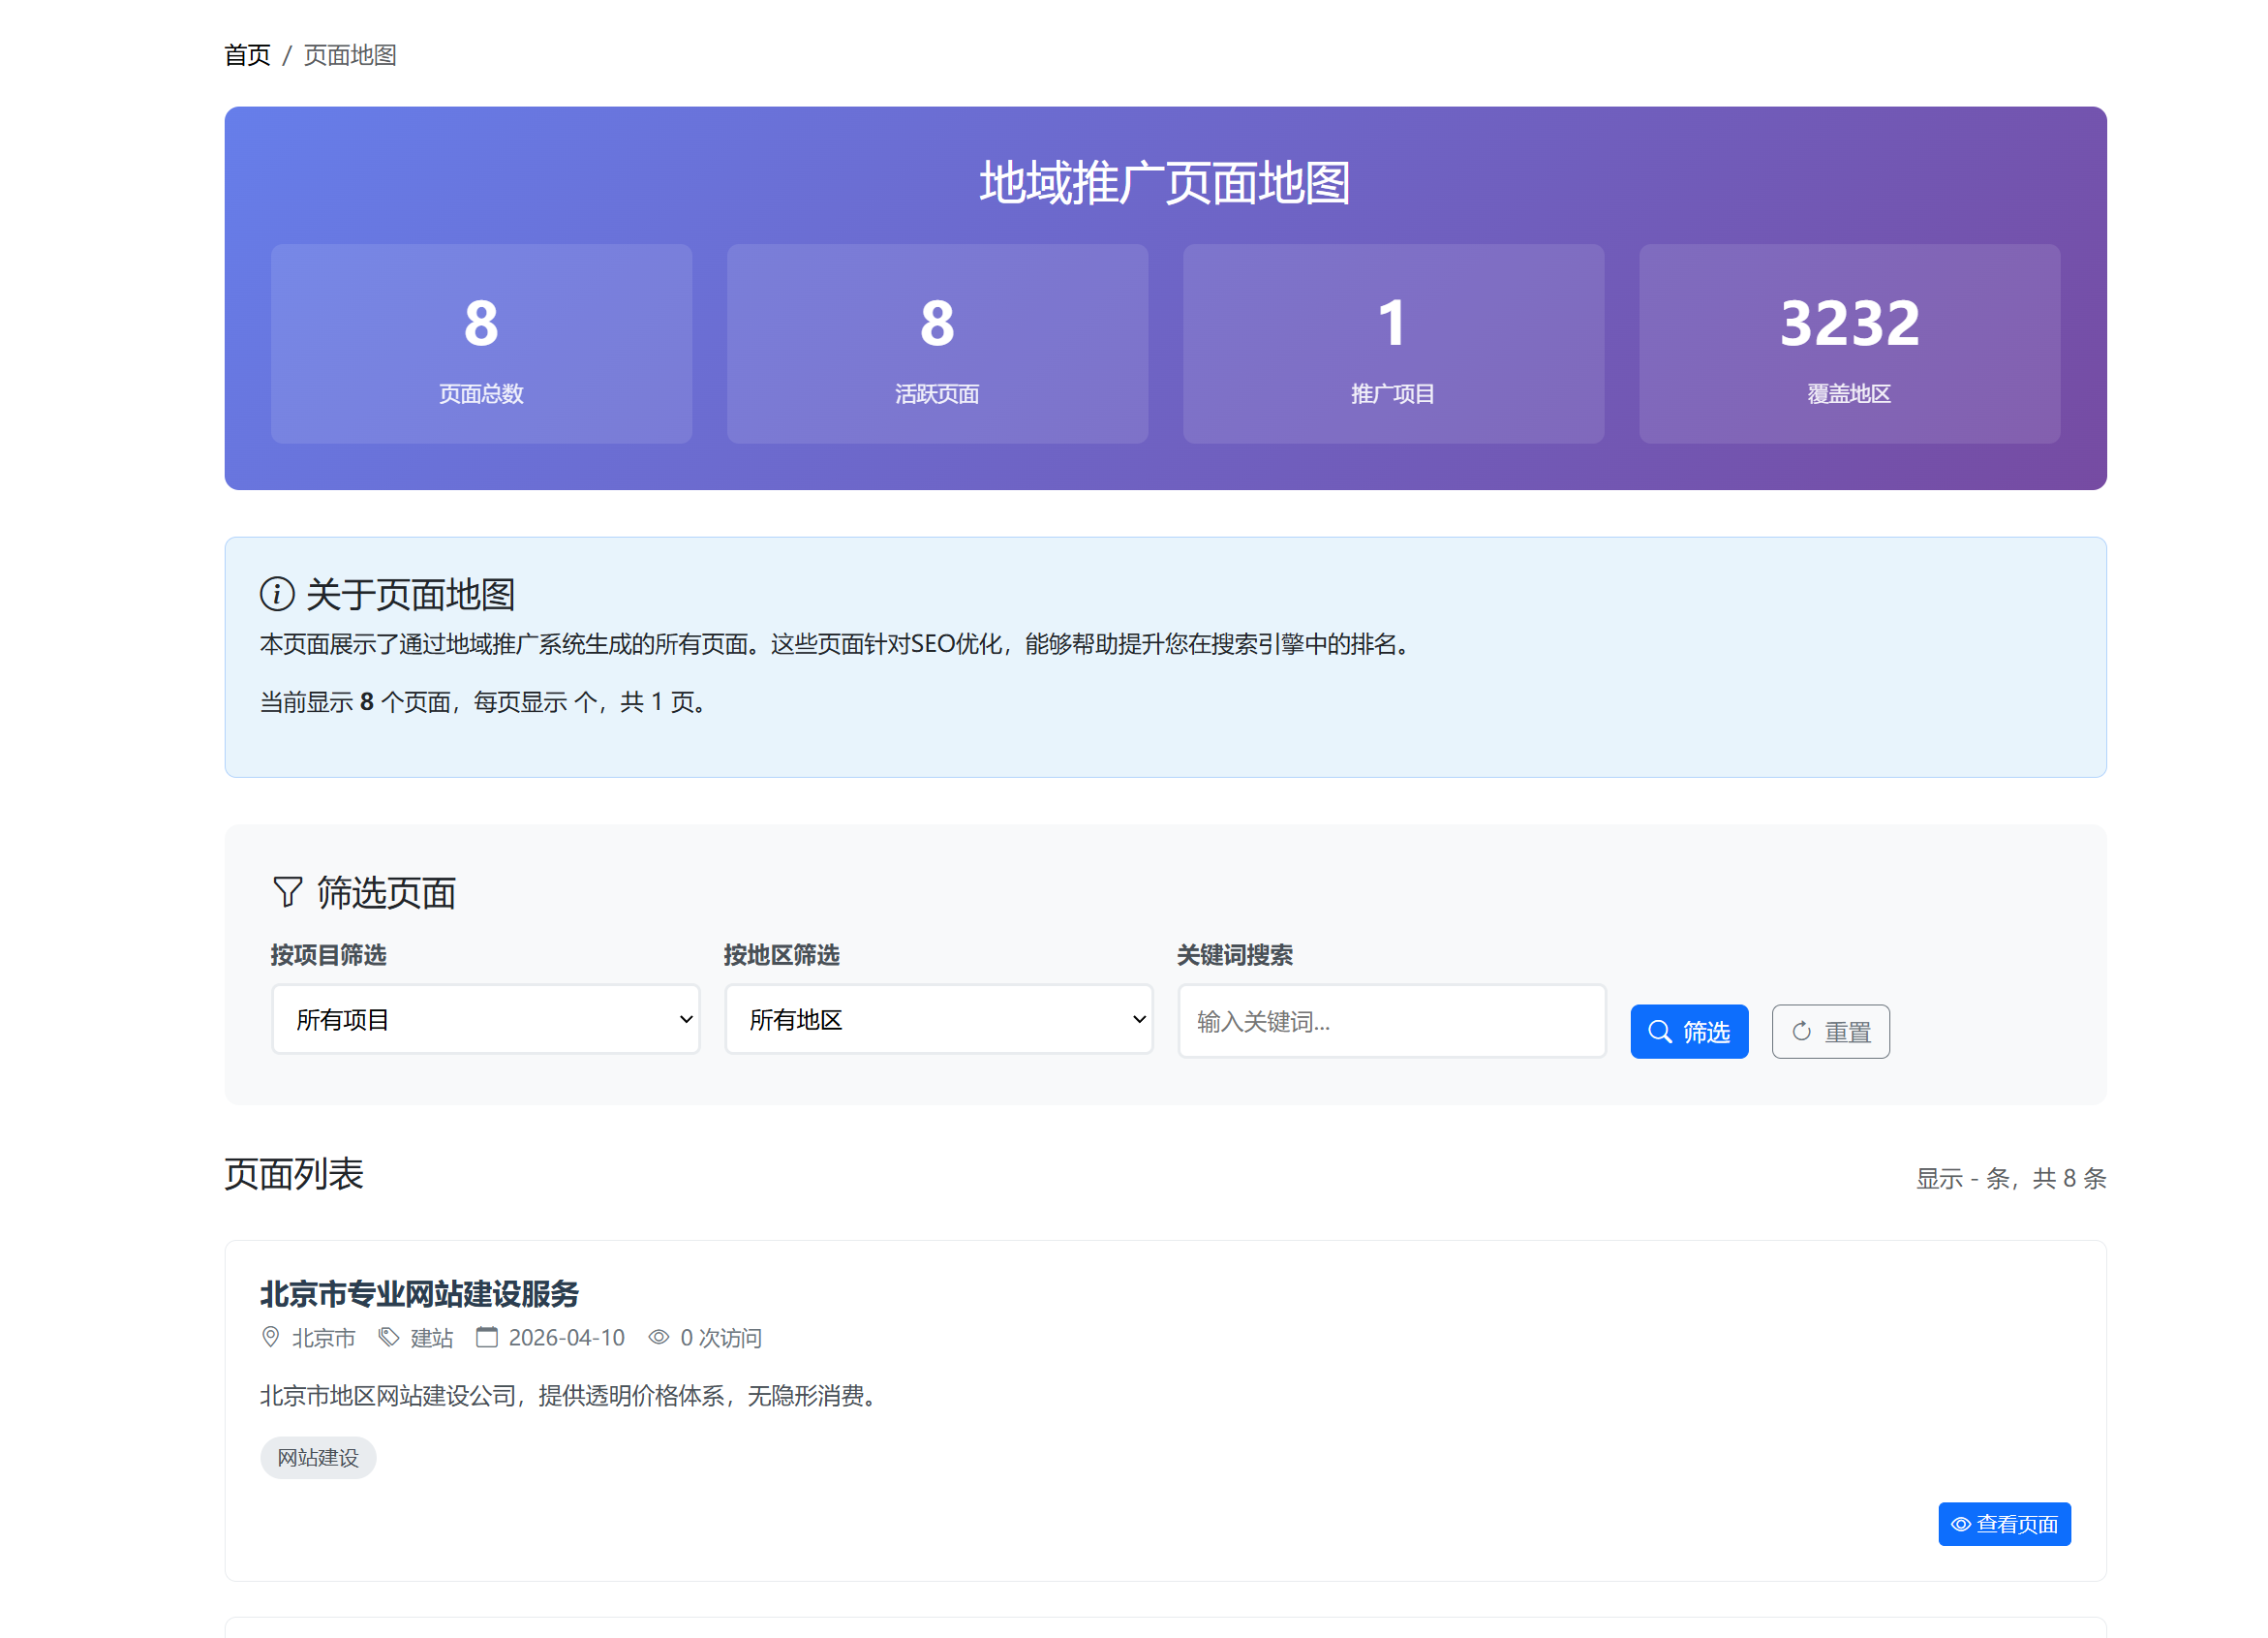Click the eye icon on the 查看页面 button
The image size is (2268, 1638).
pyautogui.click(x=1960, y=1524)
